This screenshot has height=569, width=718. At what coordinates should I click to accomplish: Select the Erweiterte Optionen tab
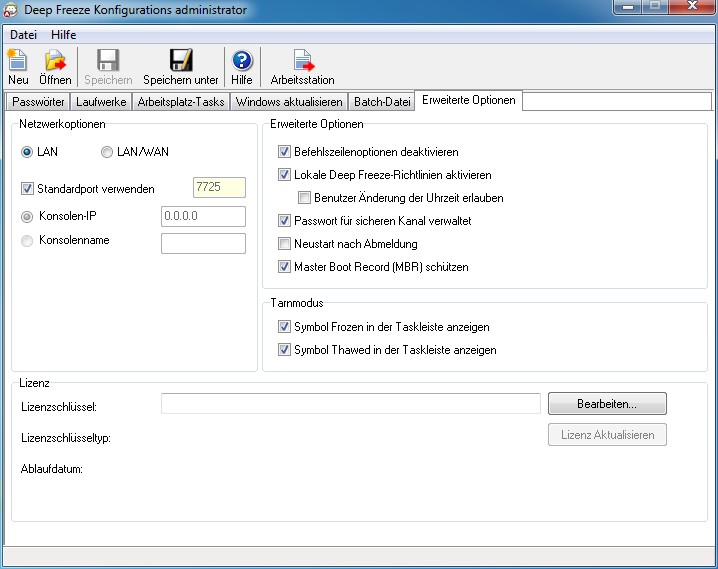[x=468, y=100]
